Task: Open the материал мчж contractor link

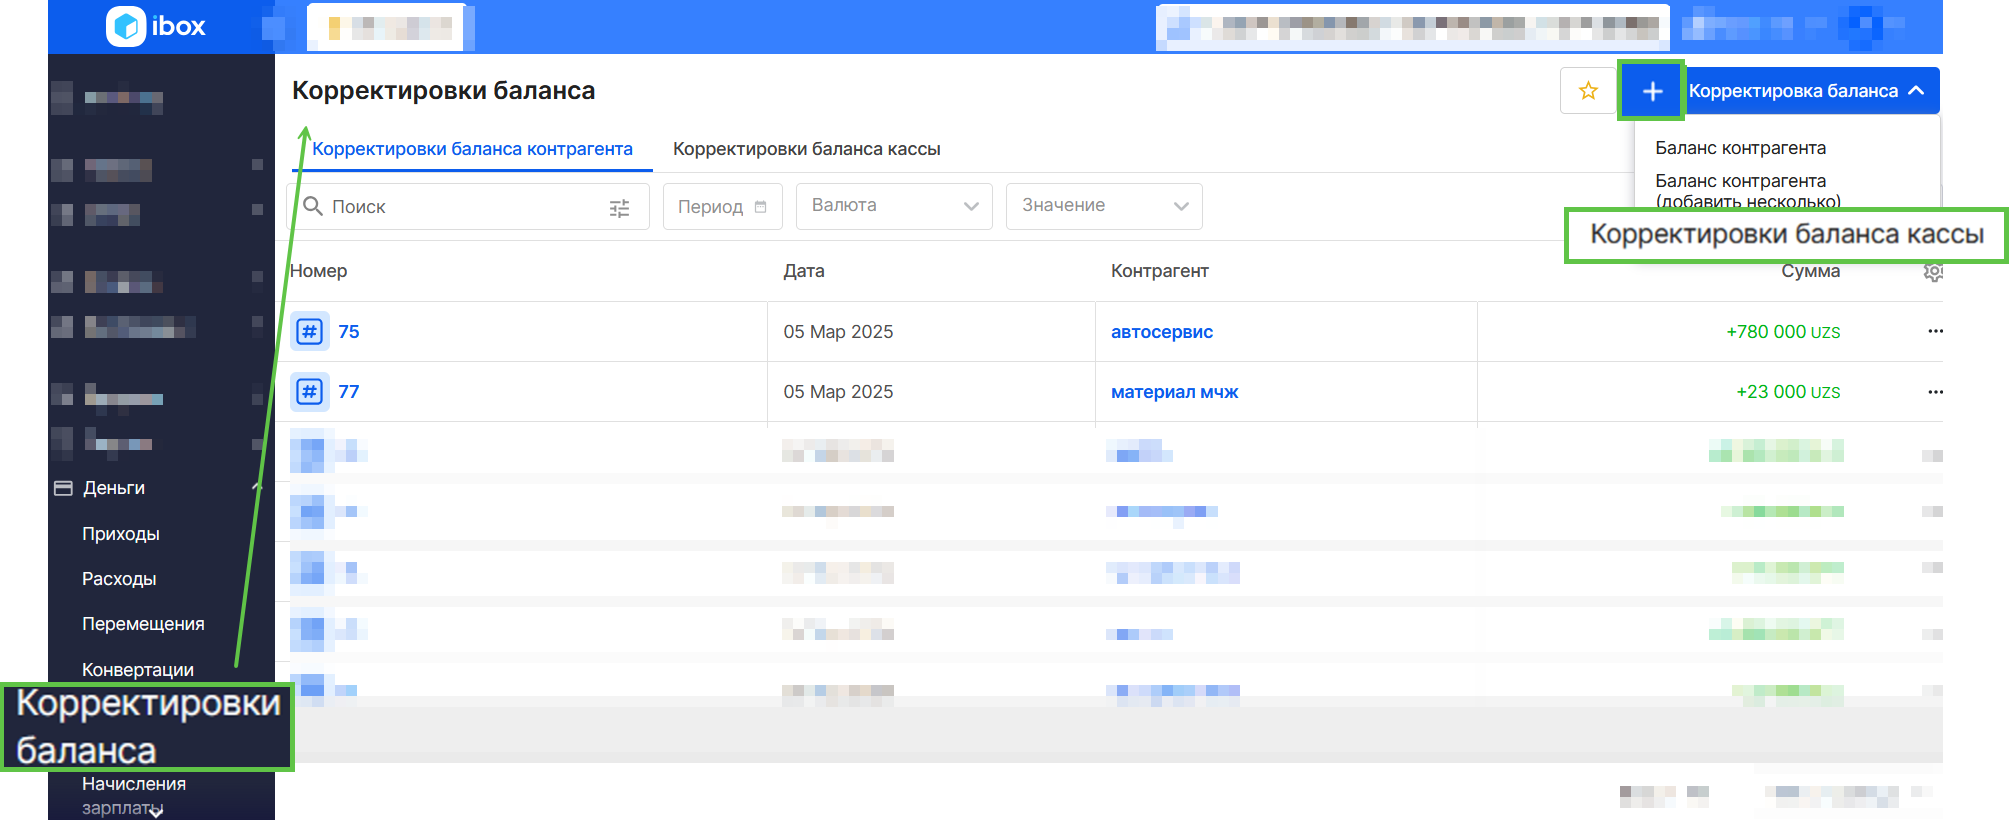Action: [1174, 392]
